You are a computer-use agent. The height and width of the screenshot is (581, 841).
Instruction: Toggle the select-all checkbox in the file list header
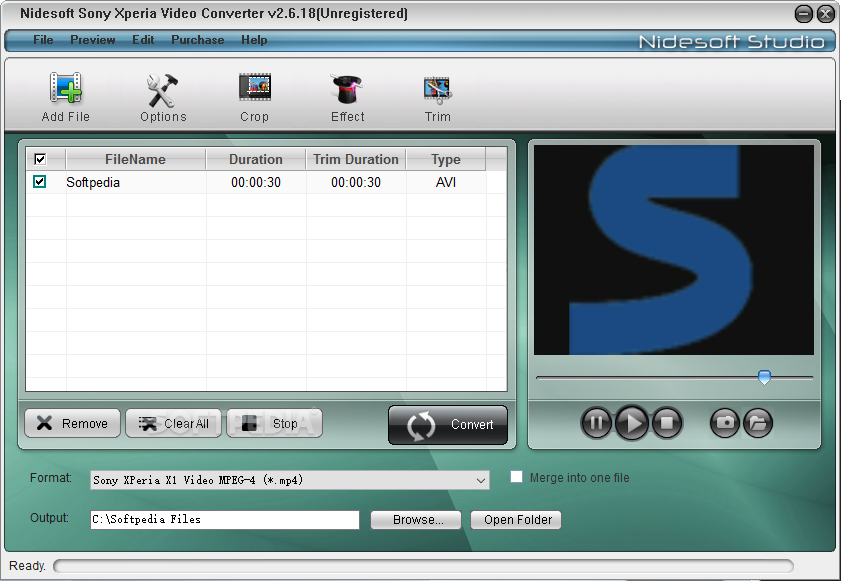click(40, 159)
